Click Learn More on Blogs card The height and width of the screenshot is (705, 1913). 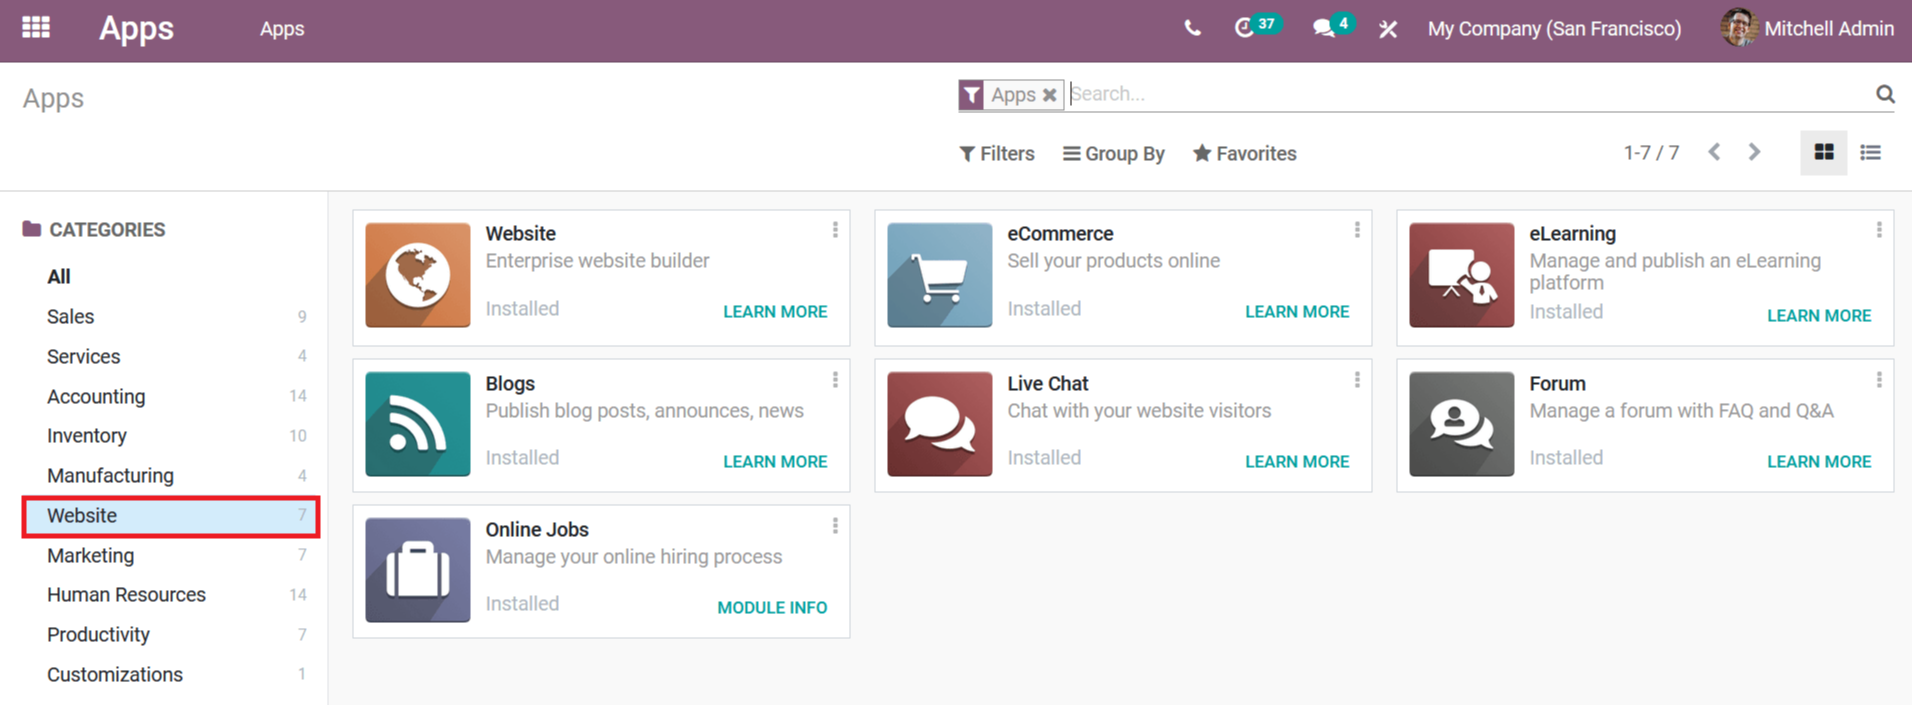pyautogui.click(x=775, y=462)
